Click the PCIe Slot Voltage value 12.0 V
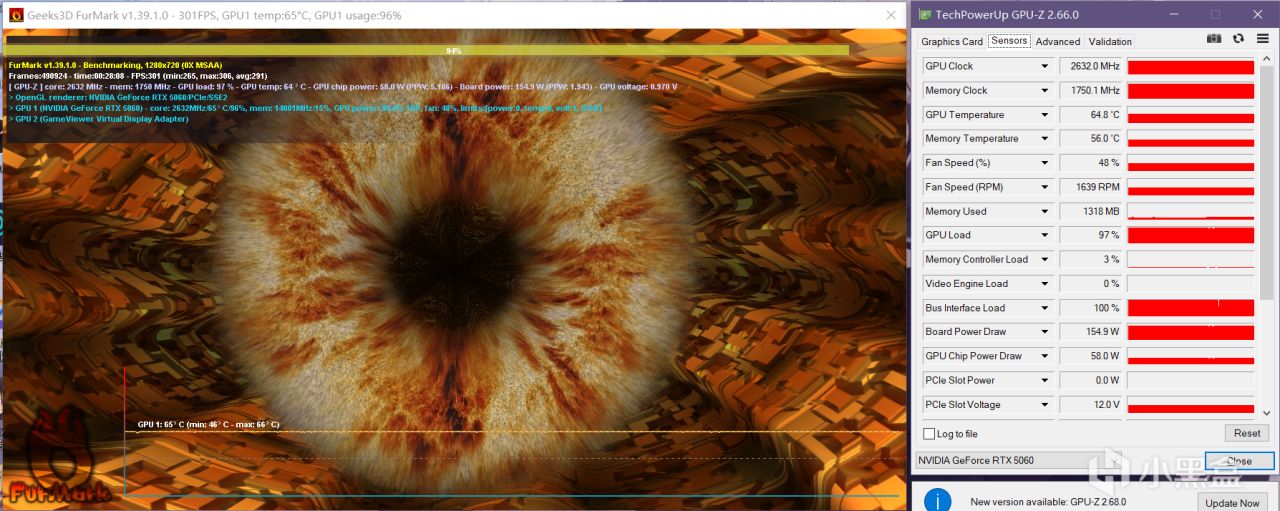This screenshot has width=1280, height=511. pos(1091,404)
